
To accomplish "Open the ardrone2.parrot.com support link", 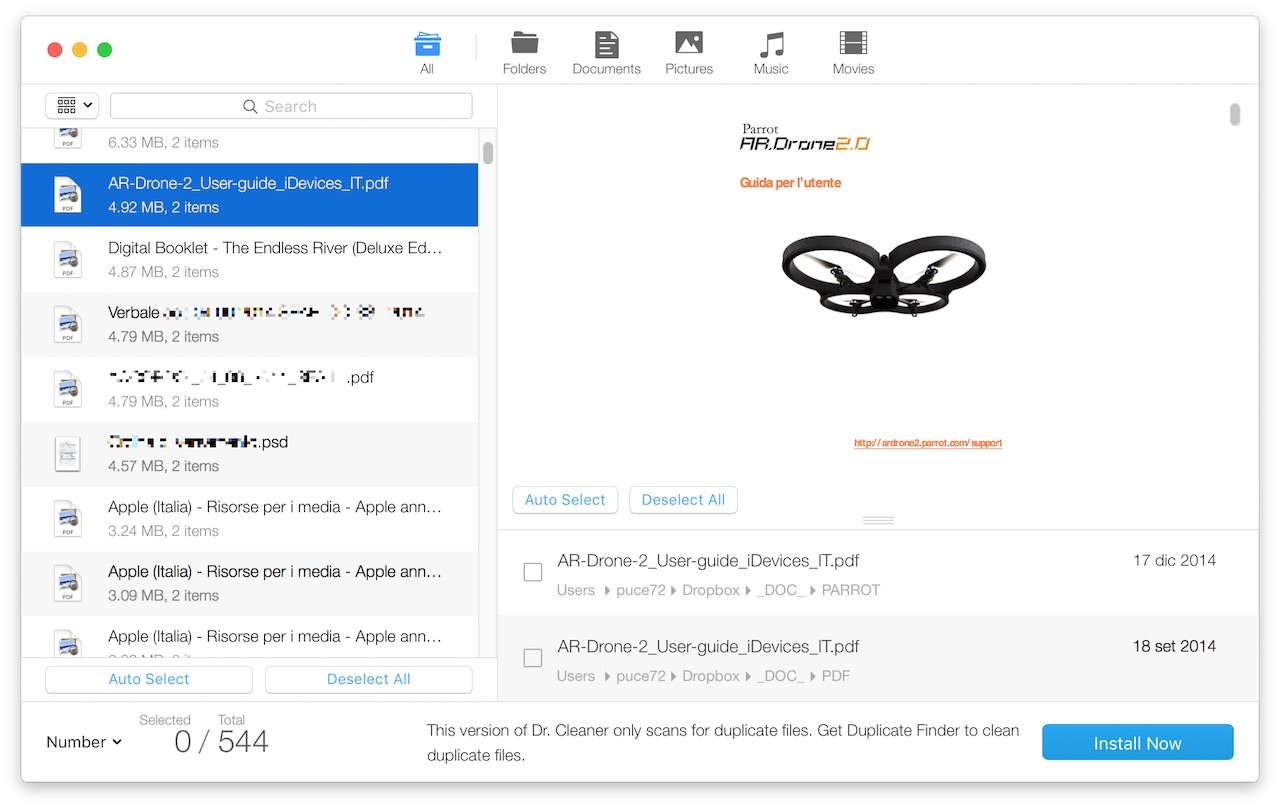I will pyautogui.click(x=928, y=443).
